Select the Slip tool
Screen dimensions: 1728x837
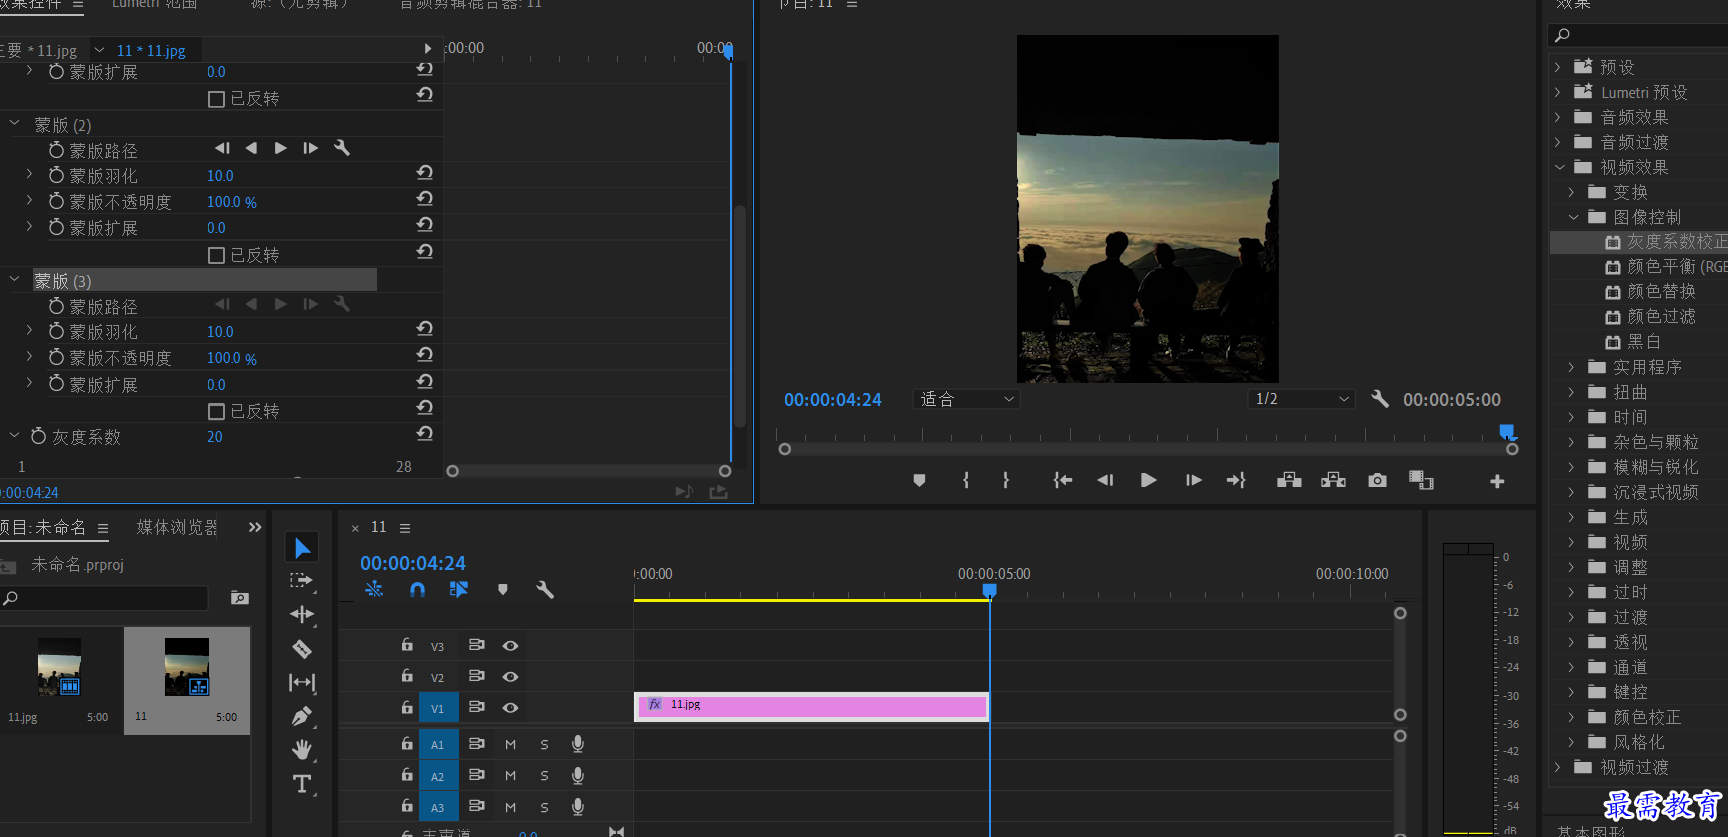point(302,682)
